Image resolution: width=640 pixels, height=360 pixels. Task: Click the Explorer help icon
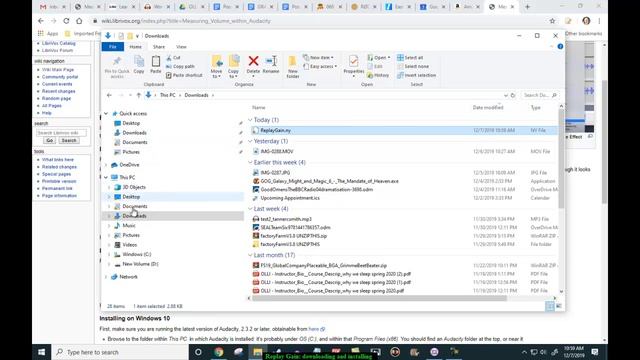[x=560, y=47]
